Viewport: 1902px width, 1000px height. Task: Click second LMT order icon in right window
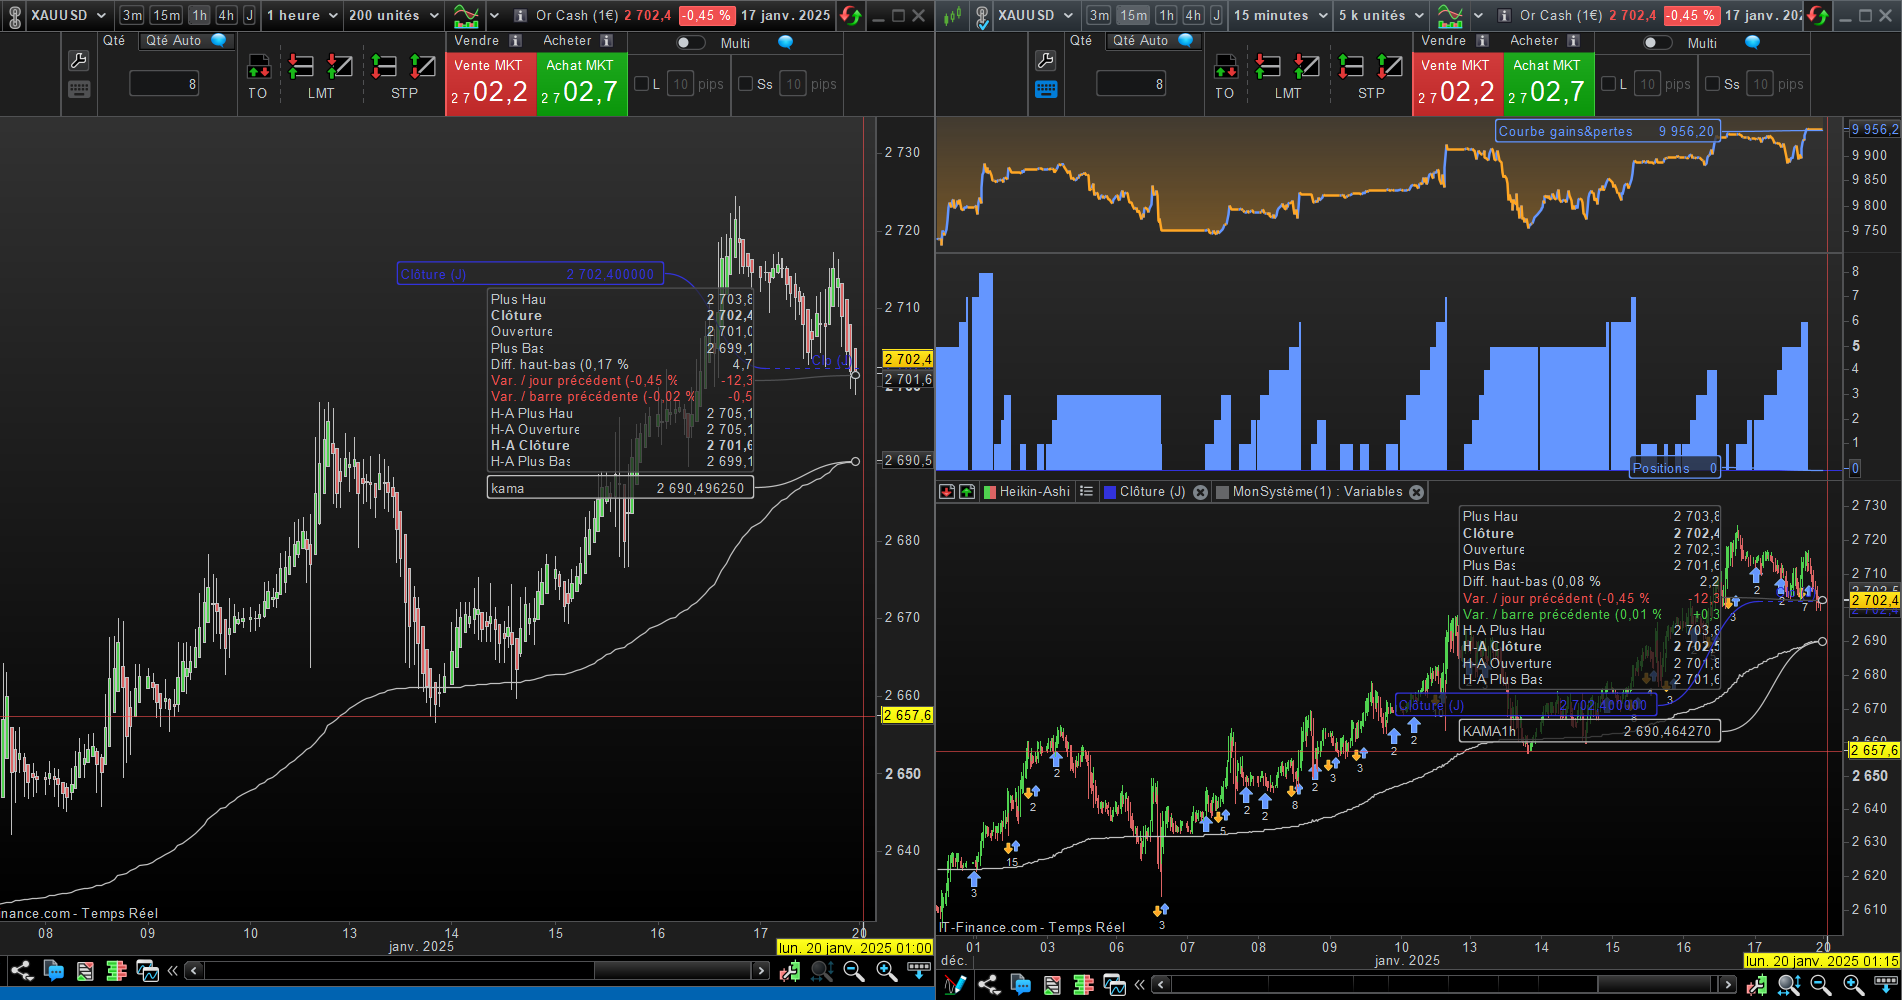(1307, 67)
